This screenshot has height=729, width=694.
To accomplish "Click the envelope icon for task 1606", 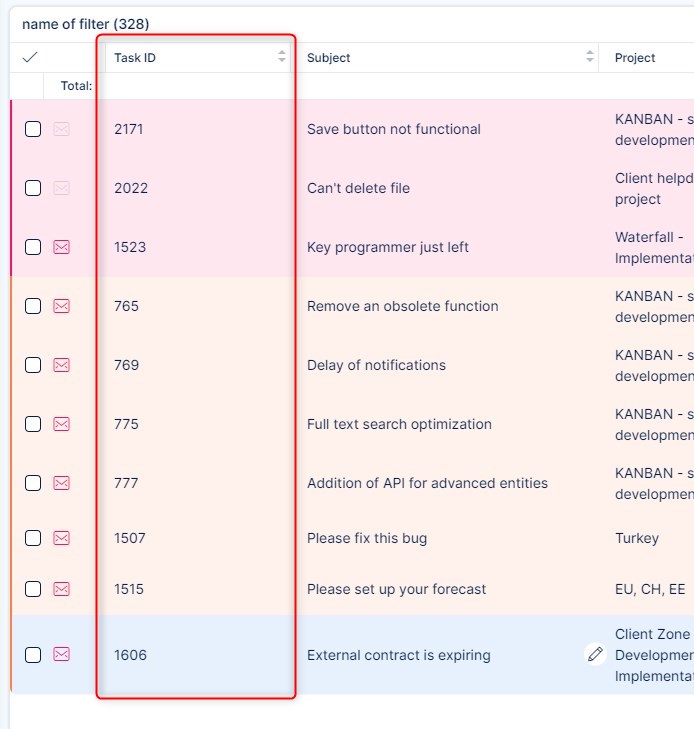I will point(61,655).
